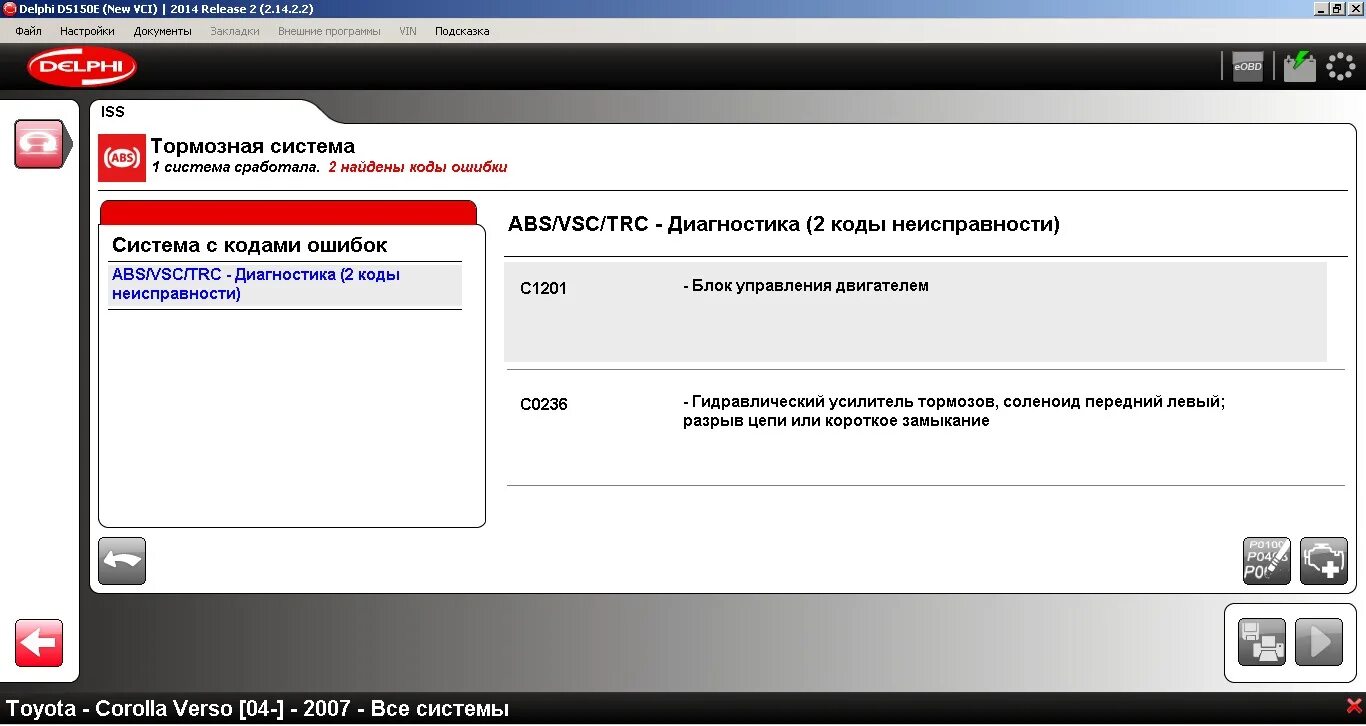This screenshot has height=726, width=1366.
Task: Click the '1 система сработала.' status text
Action: pos(236,167)
